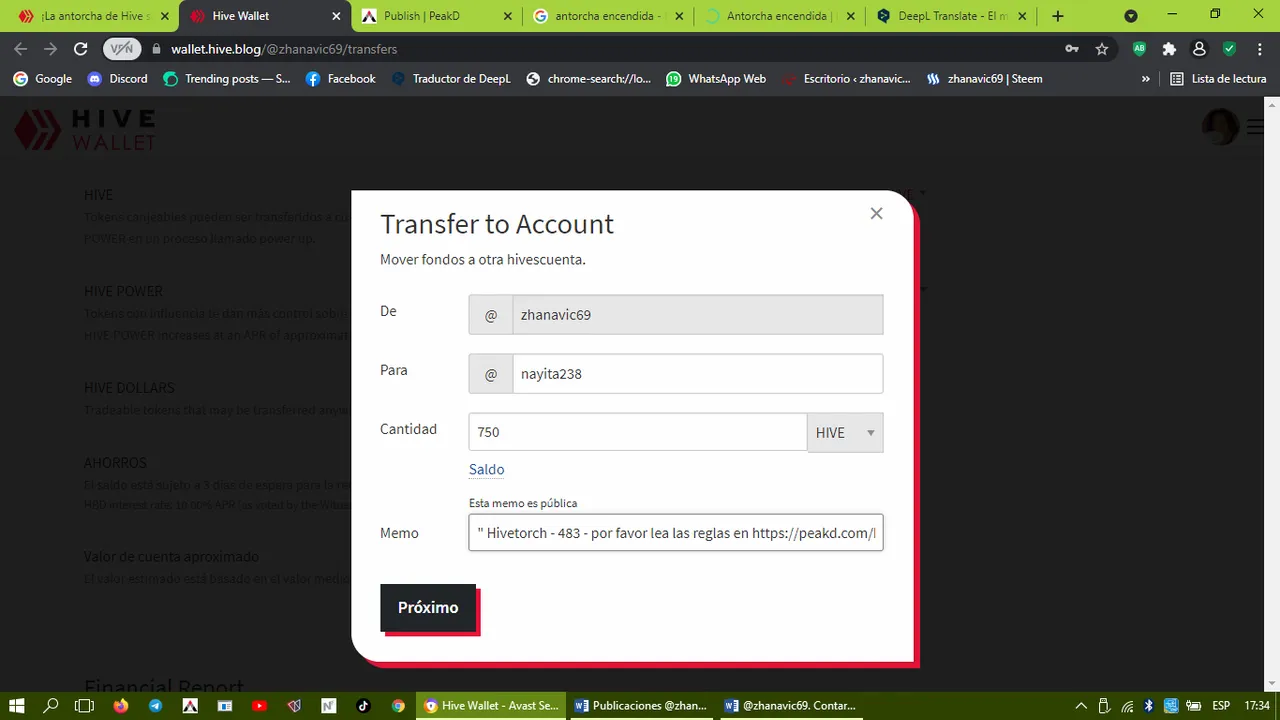This screenshot has height=720, width=1280.
Task: Open the N app icon in taskbar
Action: click(x=328, y=705)
